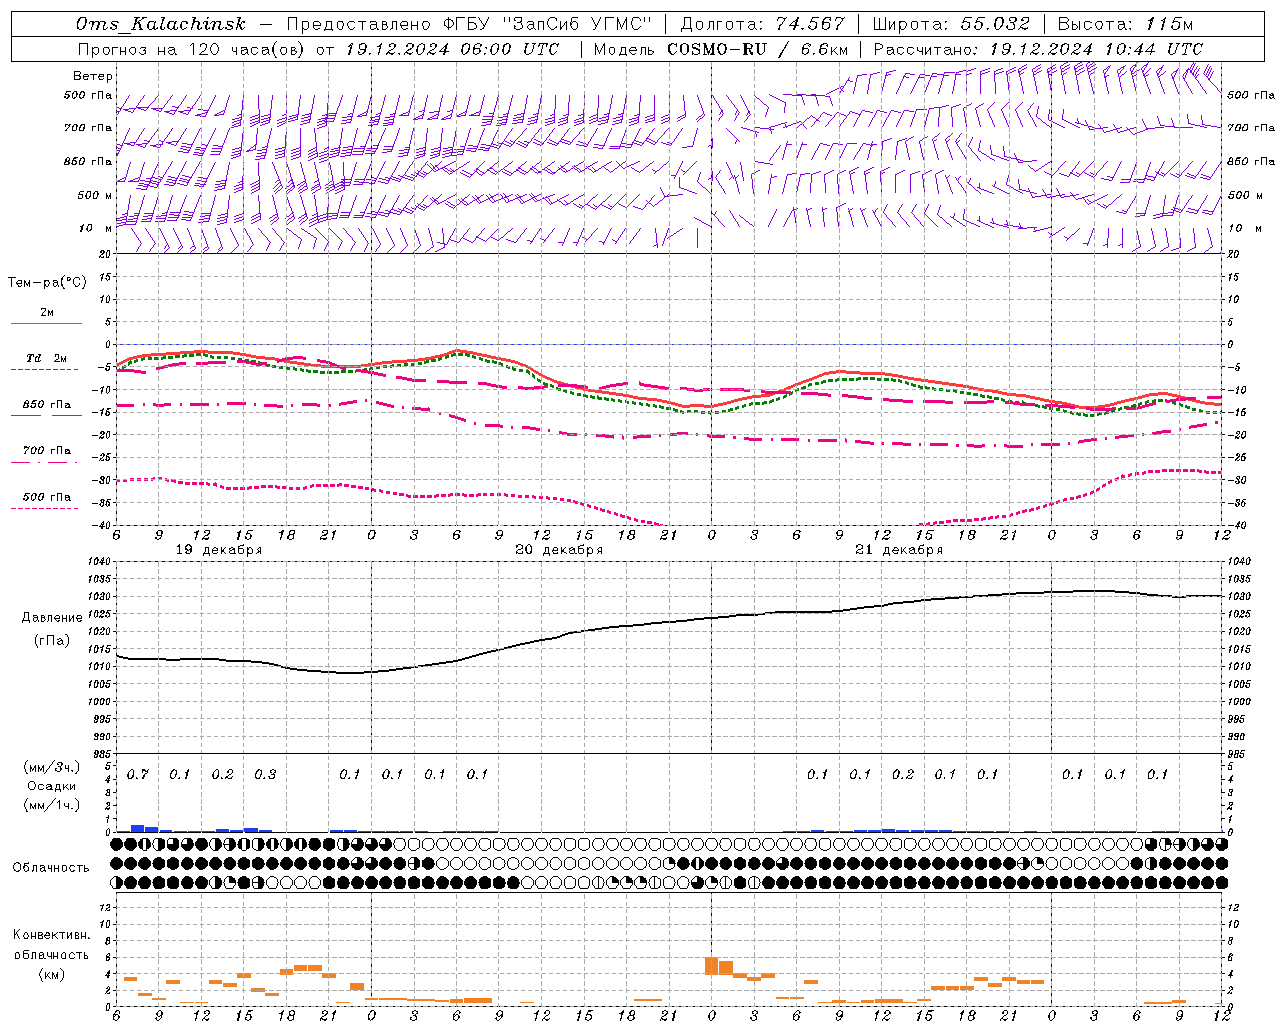Click the (мм/3ч.) precipitation unit label
Image resolution: width=1280 pixels, height=1024 pixels.
tap(50, 767)
